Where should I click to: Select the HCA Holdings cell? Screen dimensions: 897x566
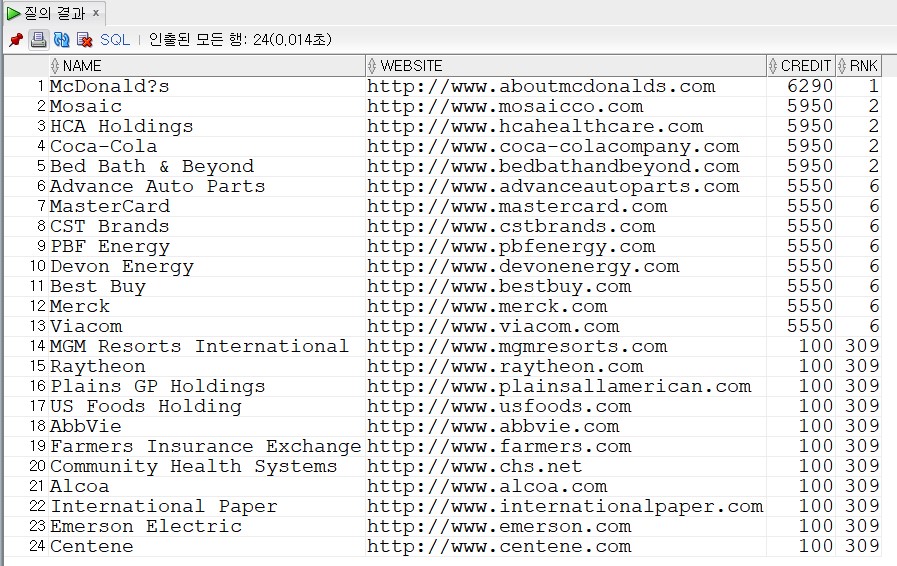[x=207, y=126]
